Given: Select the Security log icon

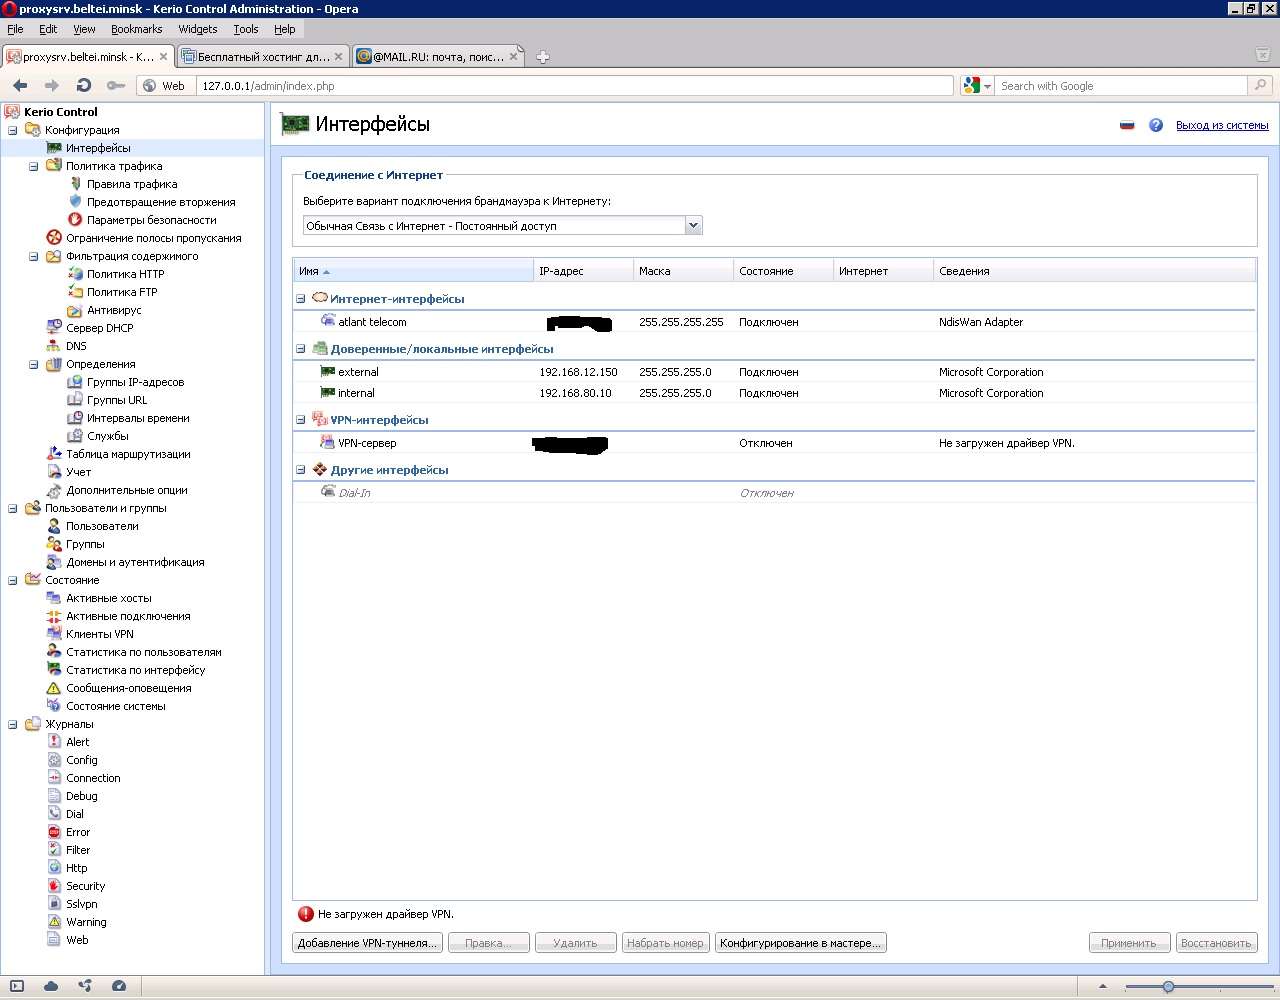Looking at the screenshot, I should point(54,886).
